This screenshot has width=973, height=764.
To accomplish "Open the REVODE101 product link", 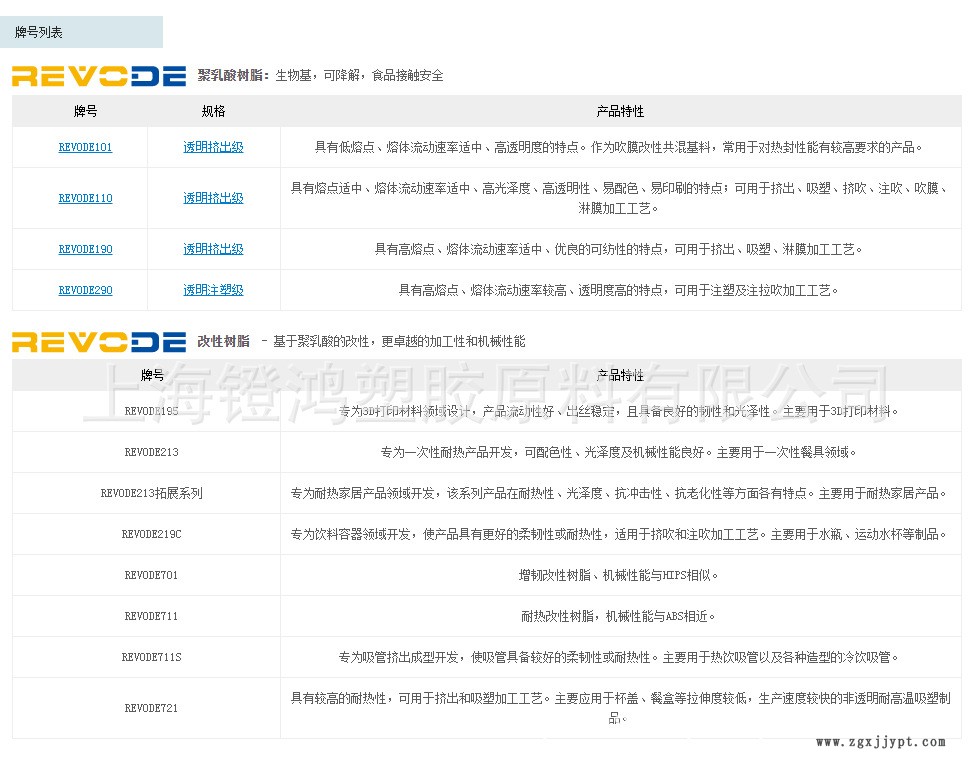I will (x=85, y=147).
